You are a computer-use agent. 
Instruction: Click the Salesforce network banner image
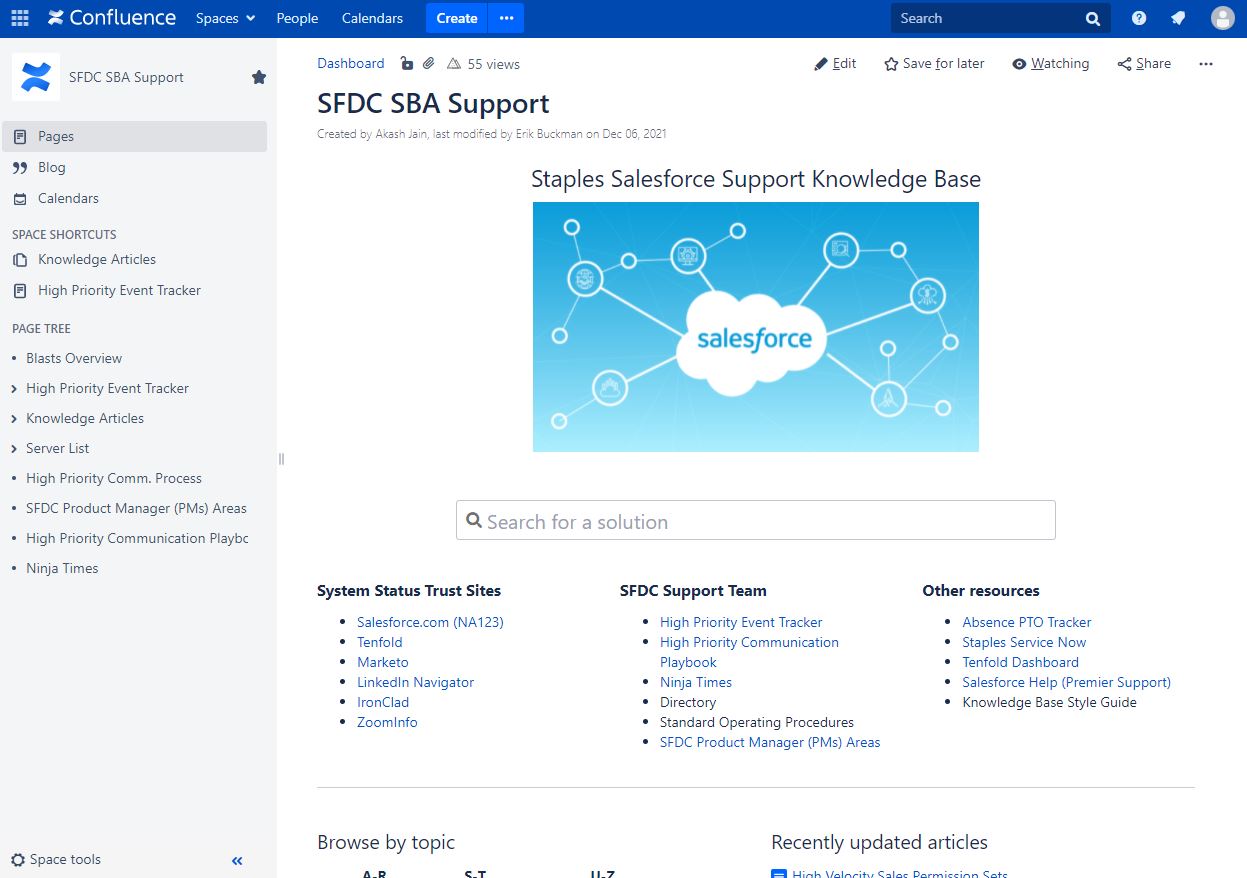(x=756, y=327)
